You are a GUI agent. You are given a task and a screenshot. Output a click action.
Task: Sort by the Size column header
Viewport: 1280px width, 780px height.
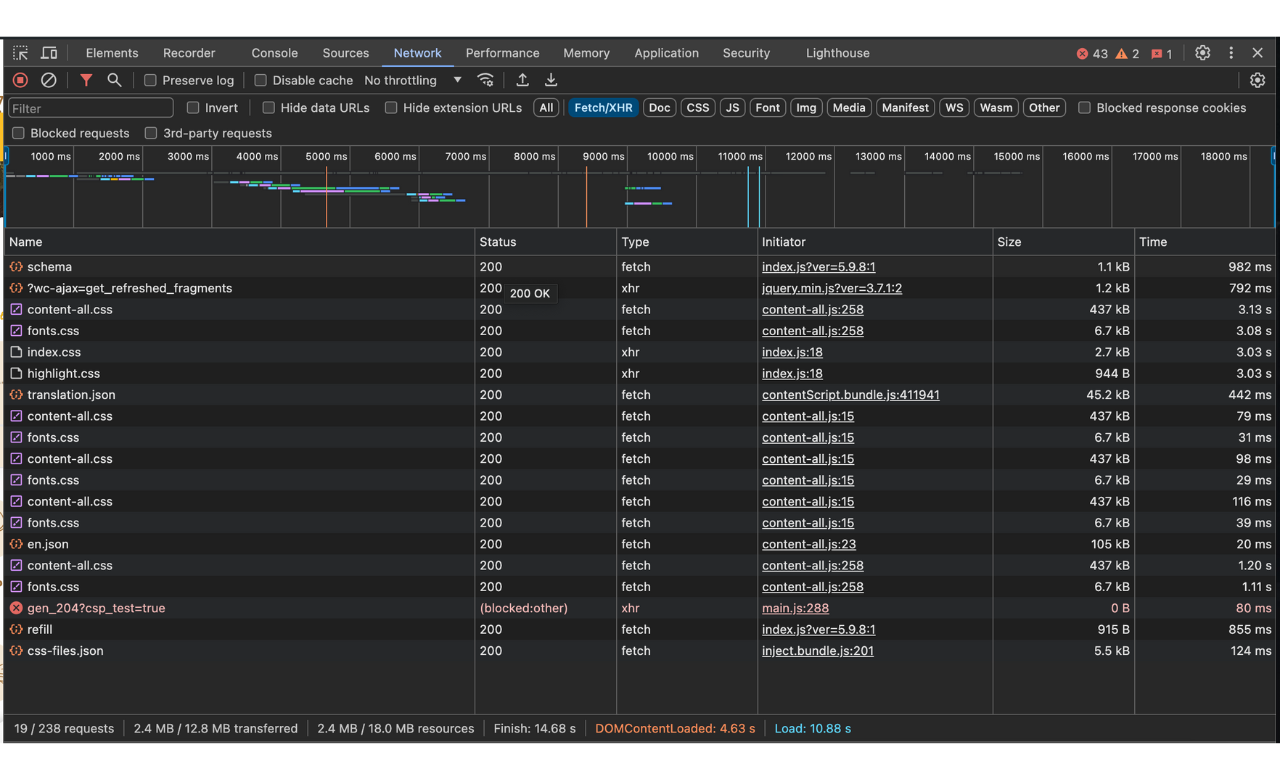(x=1064, y=242)
